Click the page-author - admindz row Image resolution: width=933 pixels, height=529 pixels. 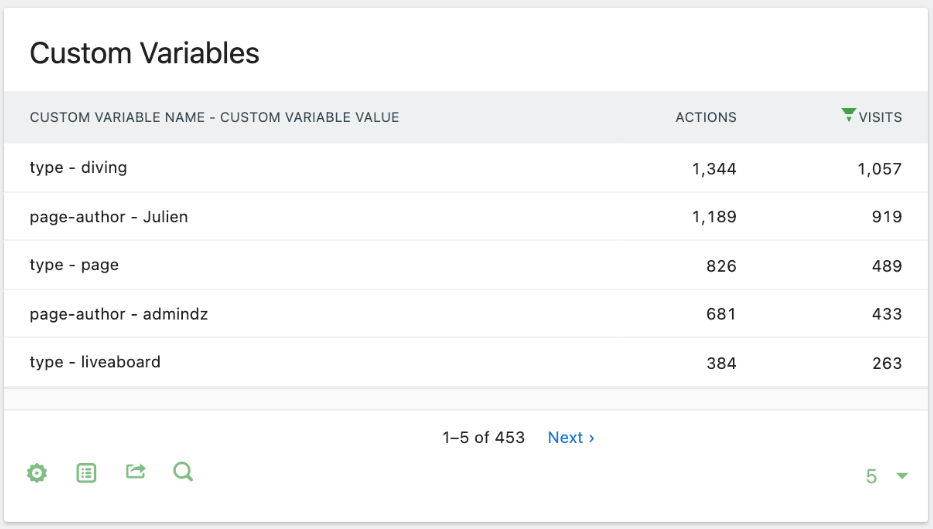118,314
